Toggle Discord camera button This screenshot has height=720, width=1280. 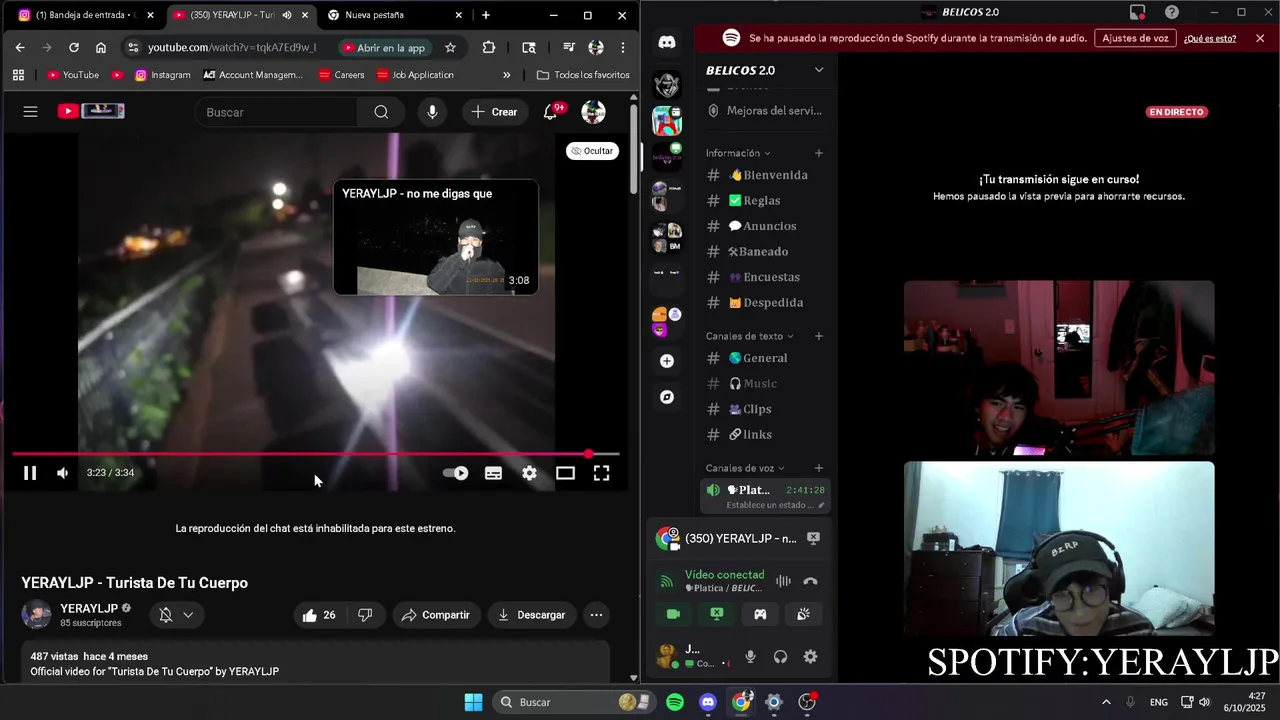[673, 614]
